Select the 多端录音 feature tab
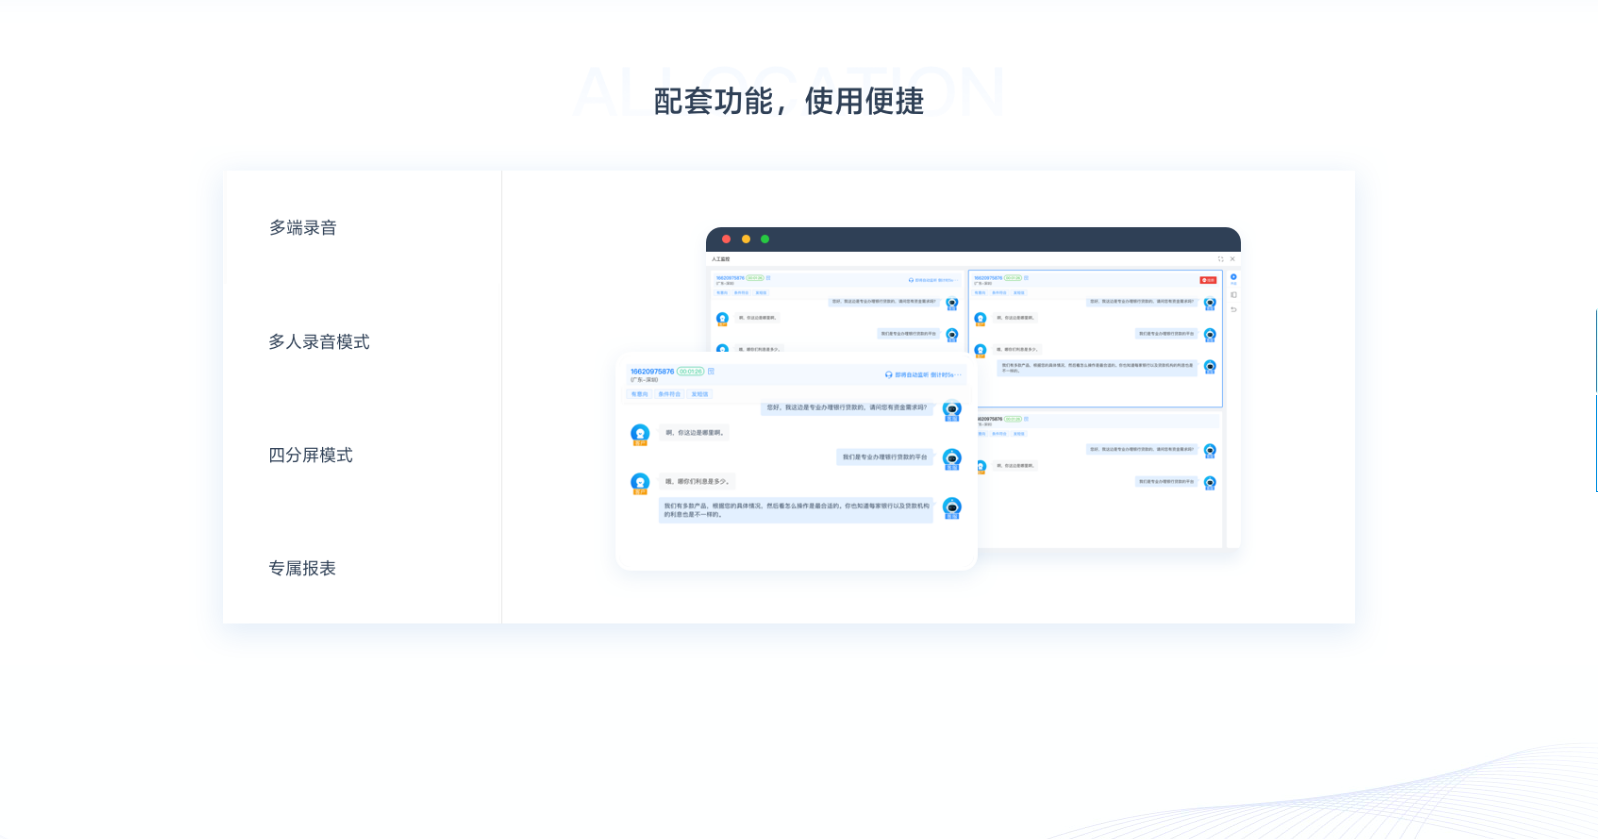This screenshot has width=1598, height=839. point(303,228)
